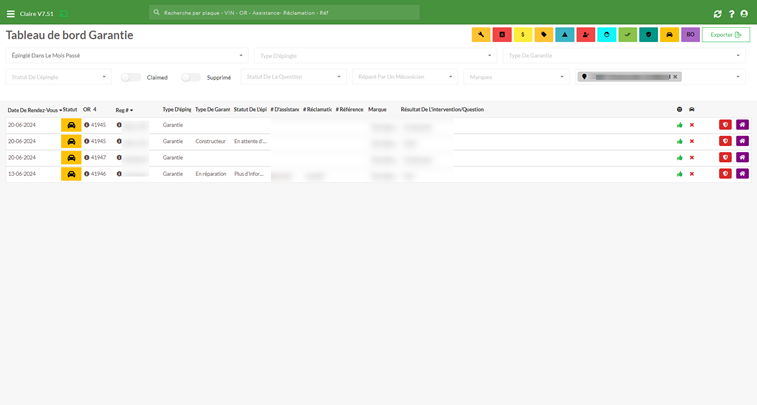Open the hamburger menu next to Claire
The width and height of the screenshot is (757, 405).
point(11,14)
